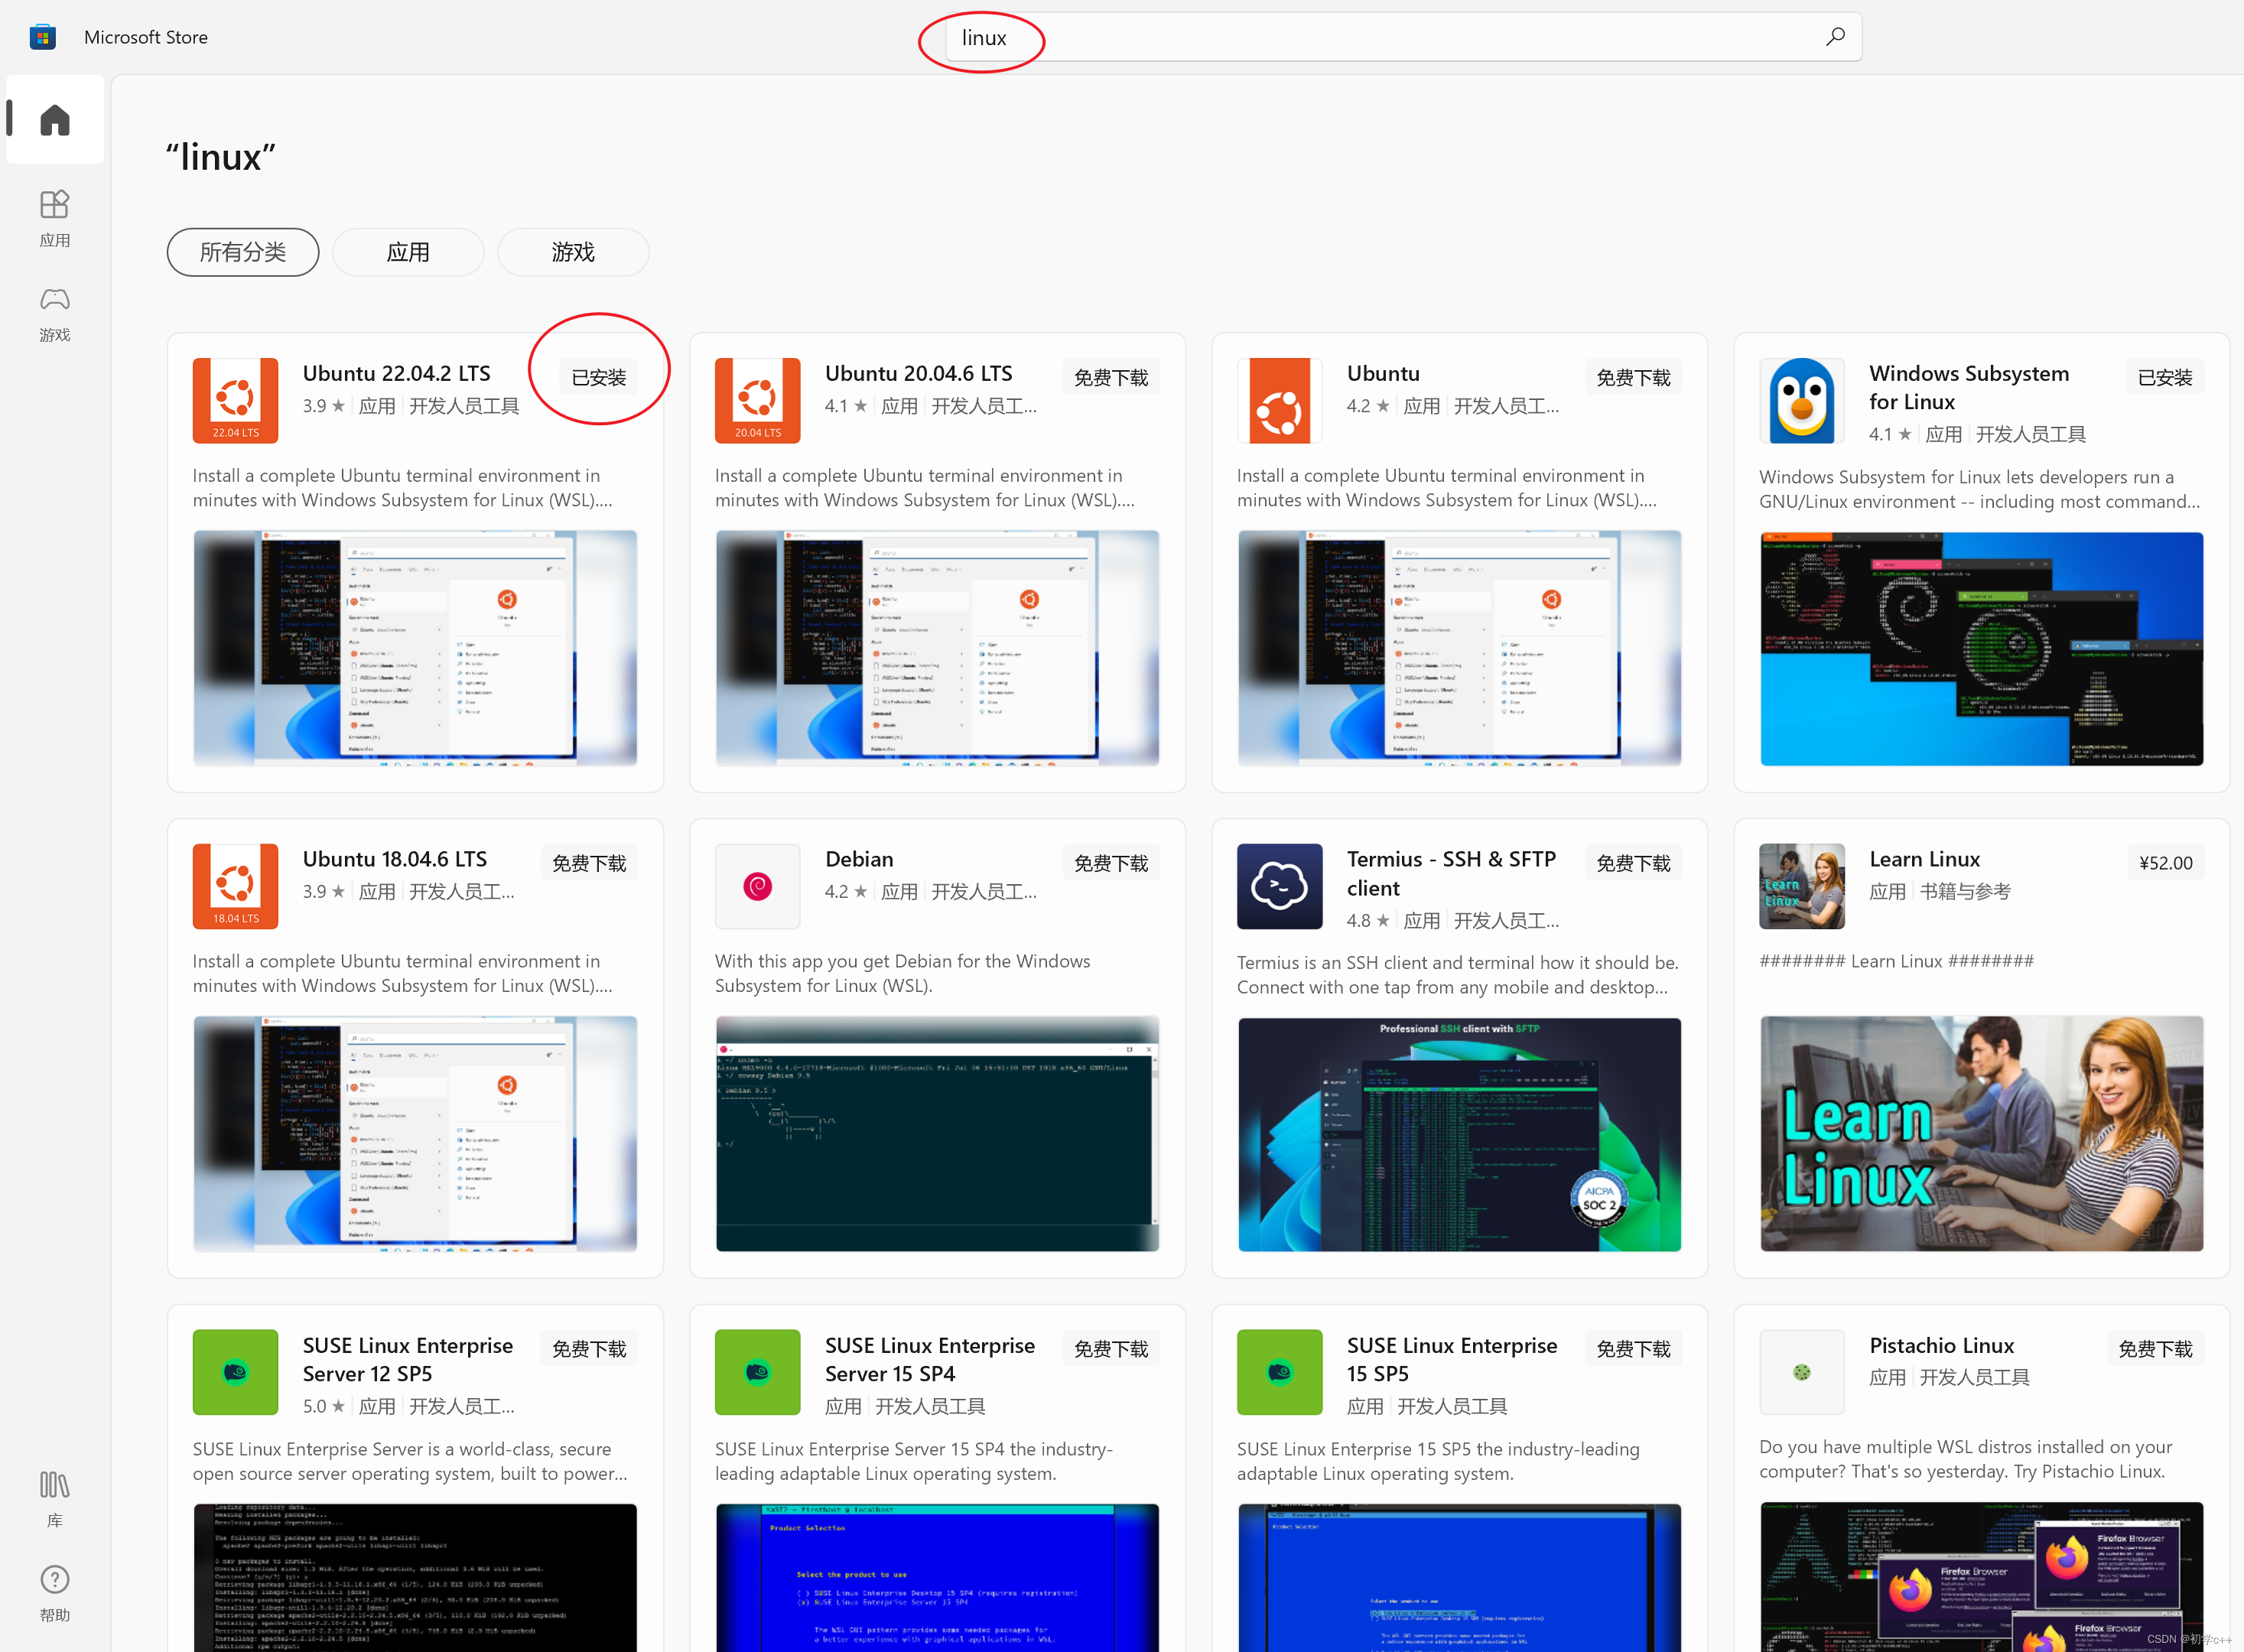Open the Ubuntu 20.04.6 LTS screenshot thumbnail

point(937,648)
